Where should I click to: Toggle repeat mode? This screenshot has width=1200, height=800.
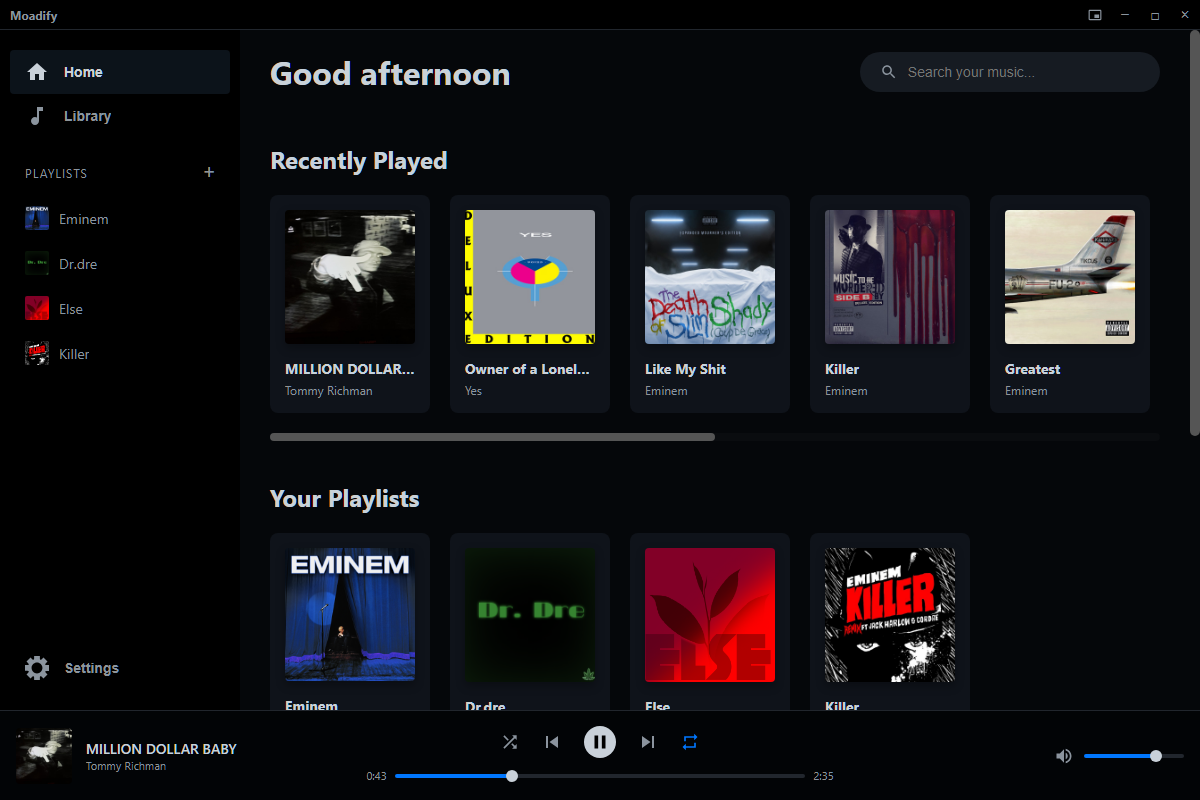click(690, 742)
